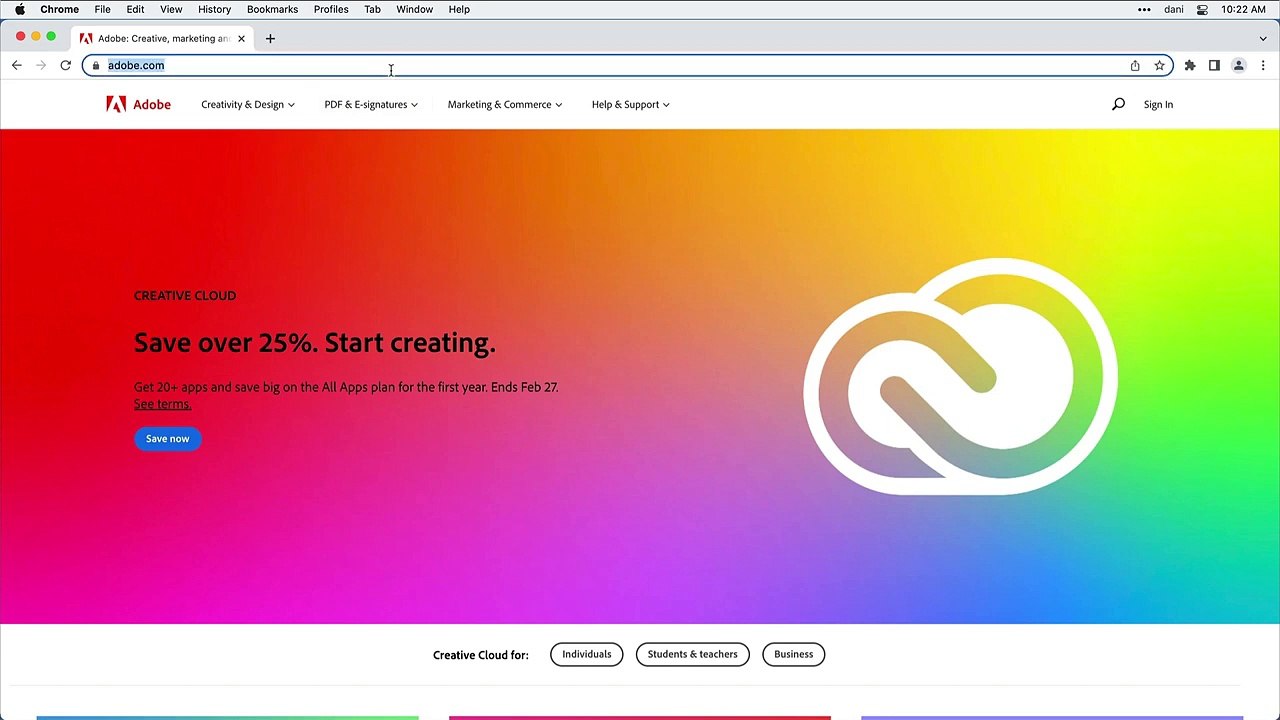The image size is (1280, 720).
Task: Open macOS Control Center icon
Action: pos(1203,9)
